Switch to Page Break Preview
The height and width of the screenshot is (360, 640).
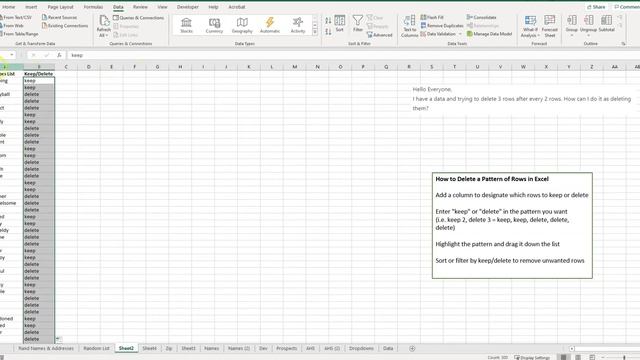592,358
